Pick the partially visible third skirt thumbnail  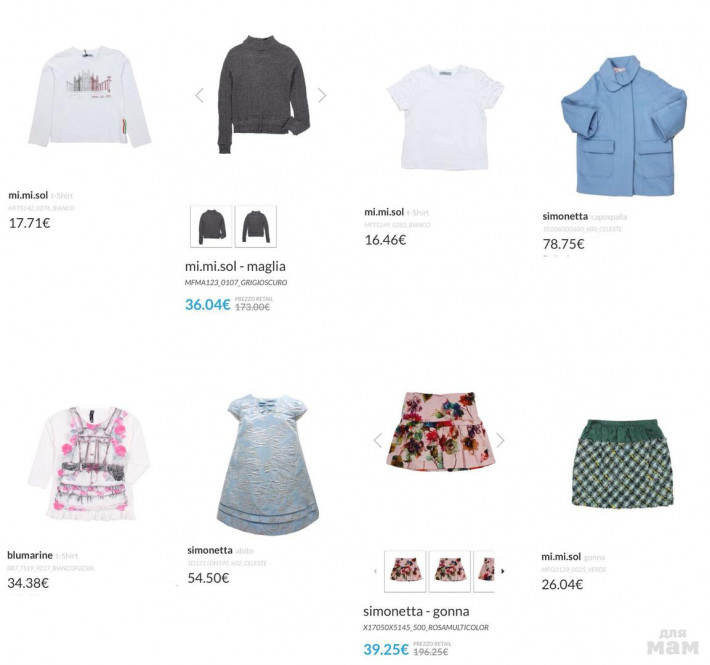pos(484,571)
